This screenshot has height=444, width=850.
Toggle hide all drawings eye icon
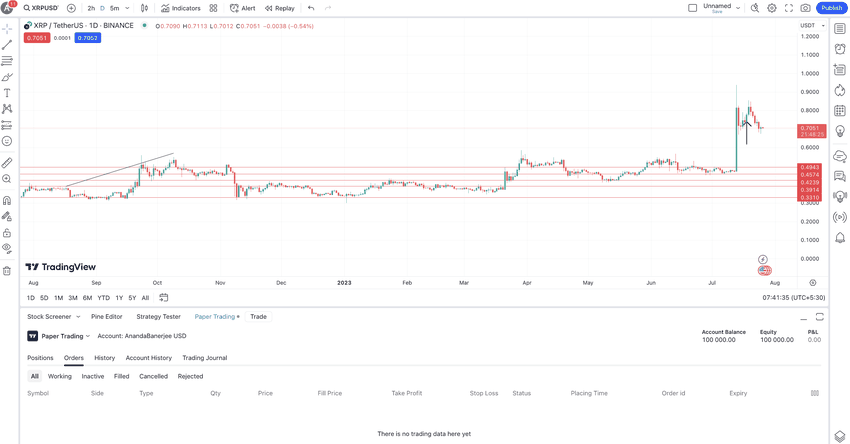click(7, 248)
